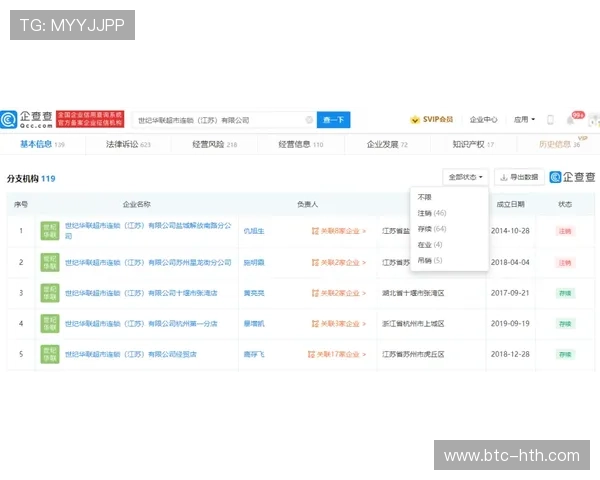The height and width of the screenshot is (480, 600).
Task: Open the responsible person name in row 2
Action: pyautogui.click(x=254, y=263)
